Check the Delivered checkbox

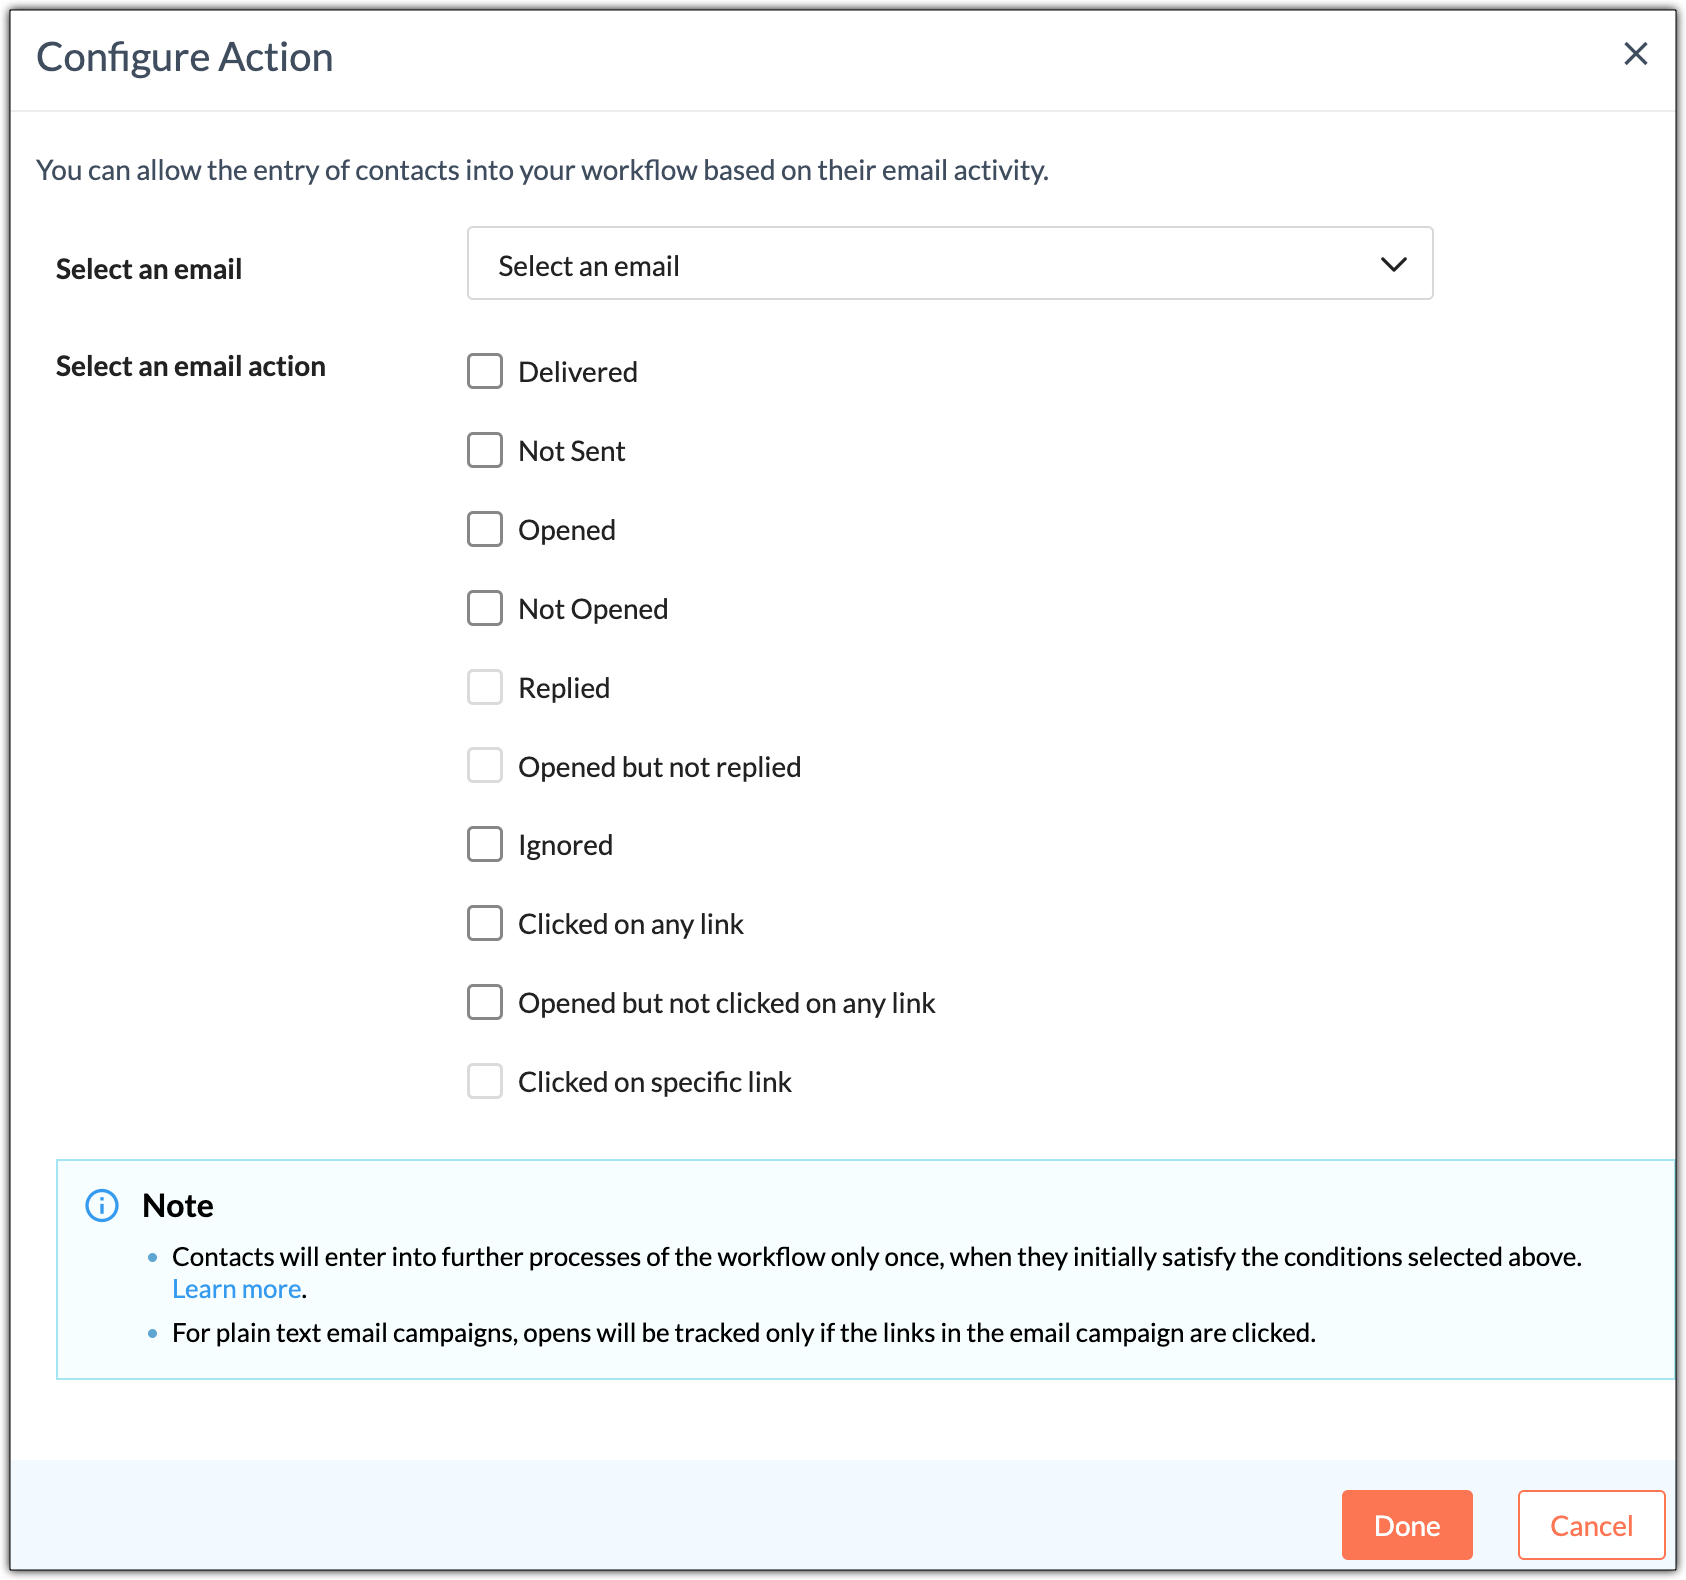pos(485,371)
